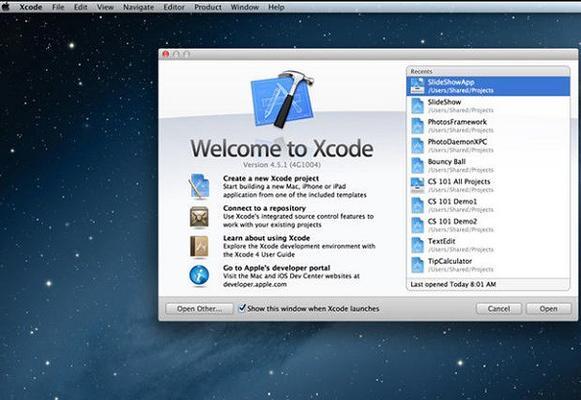Close the Welcome to Xcode window

click(x=166, y=54)
